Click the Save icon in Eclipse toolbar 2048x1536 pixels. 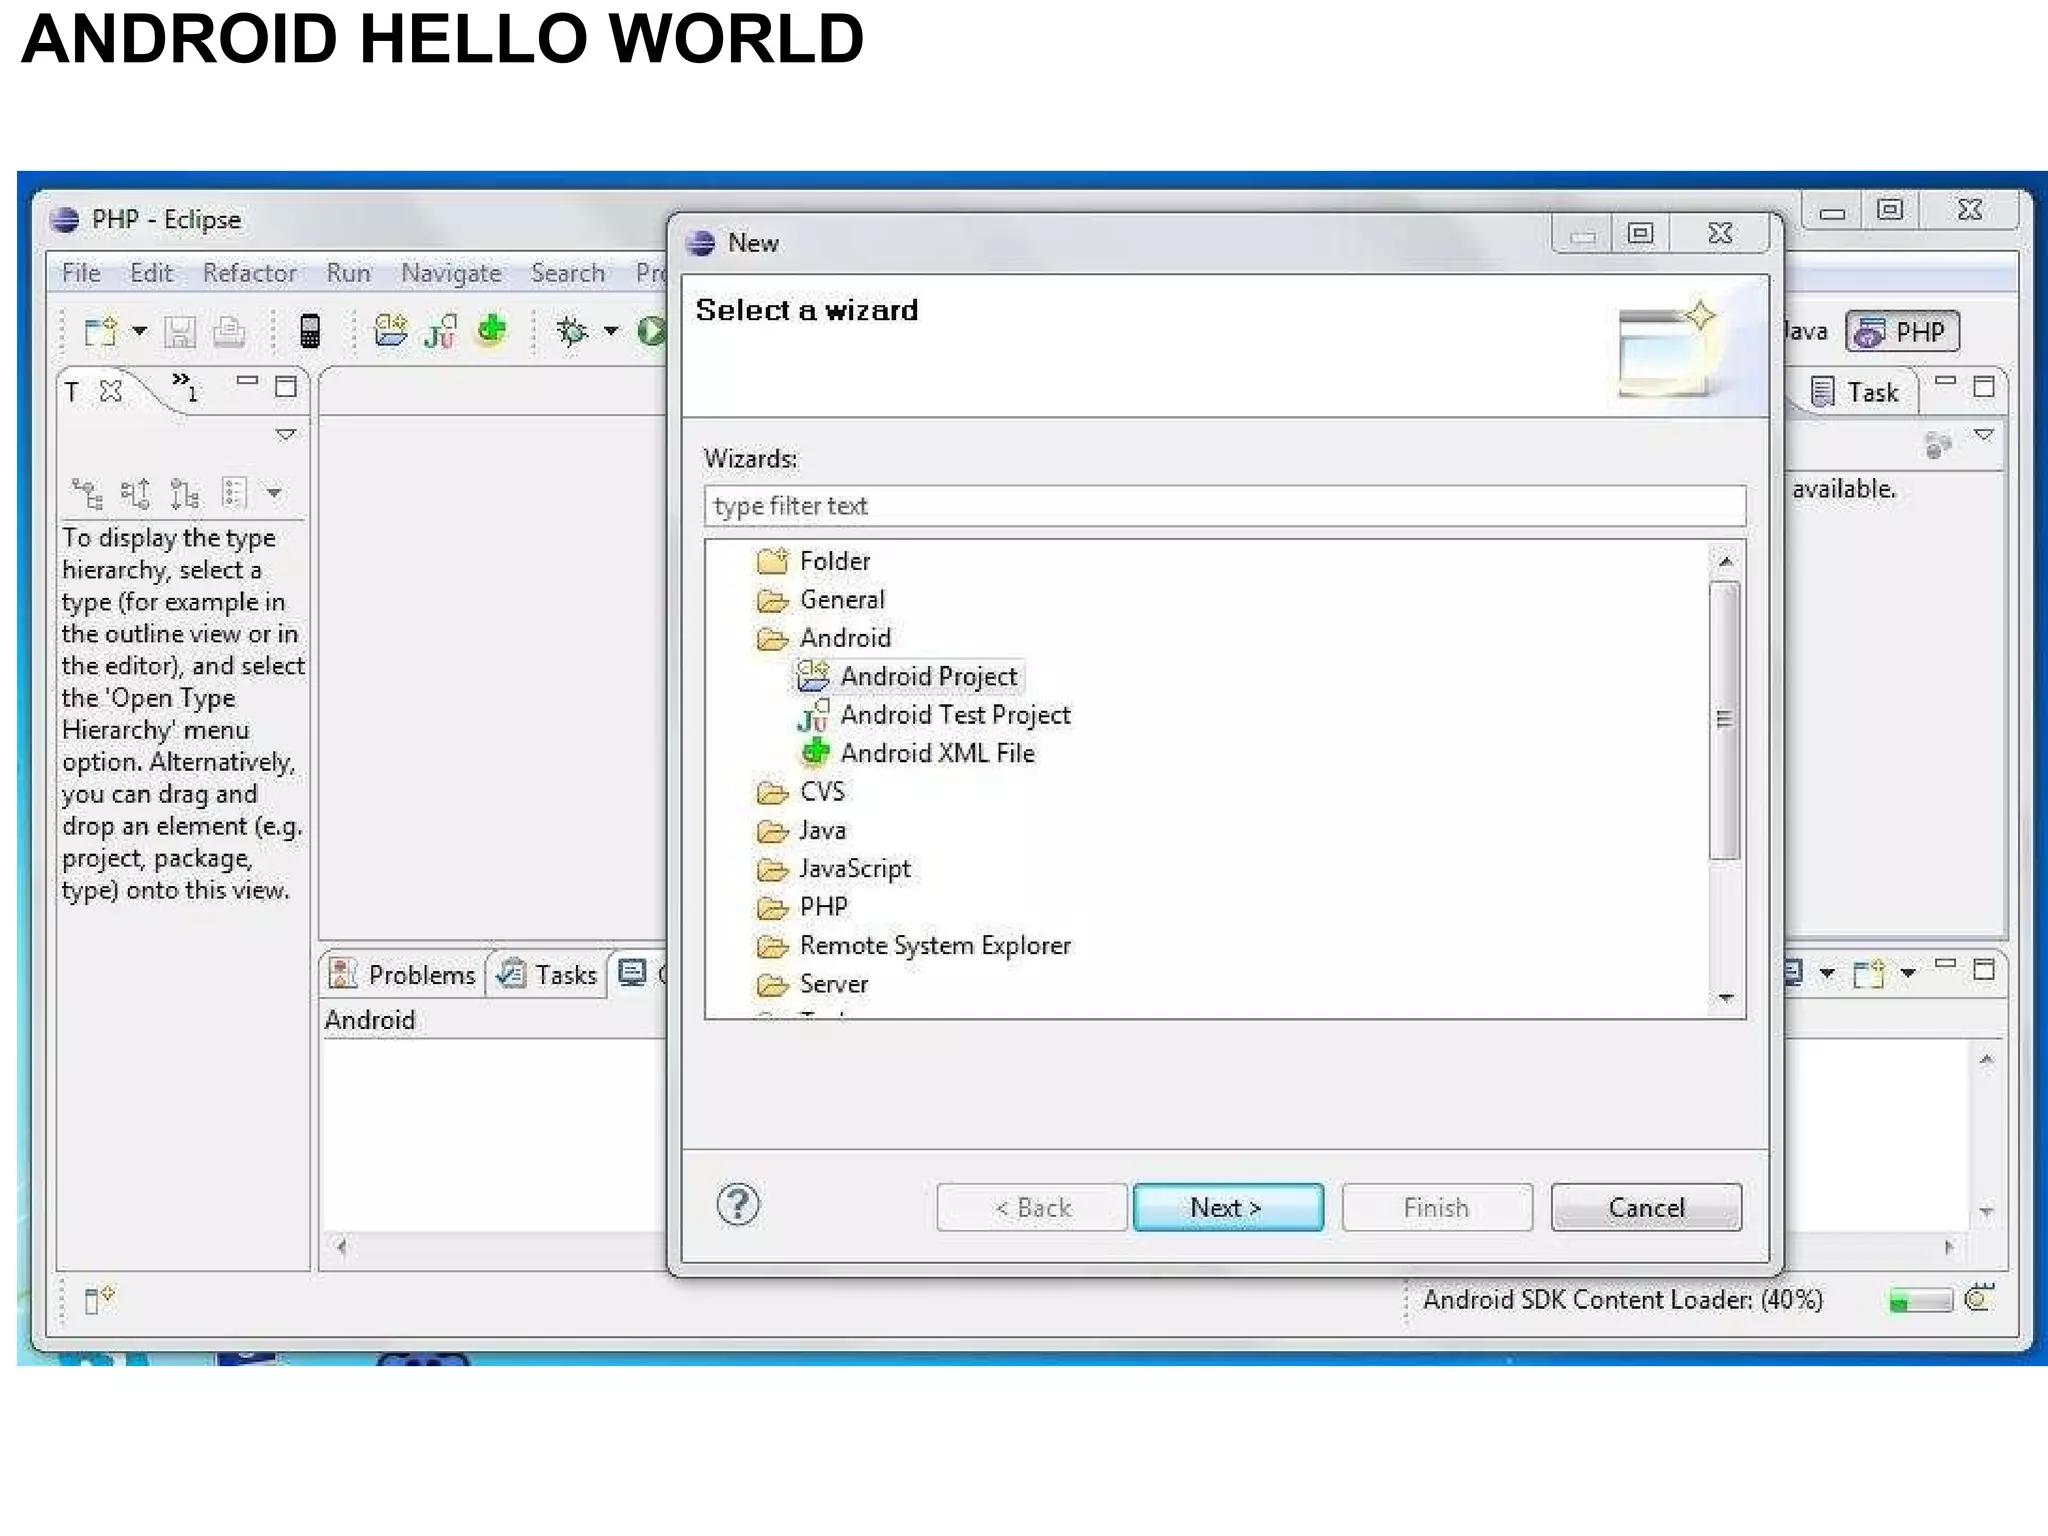pyautogui.click(x=180, y=331)
